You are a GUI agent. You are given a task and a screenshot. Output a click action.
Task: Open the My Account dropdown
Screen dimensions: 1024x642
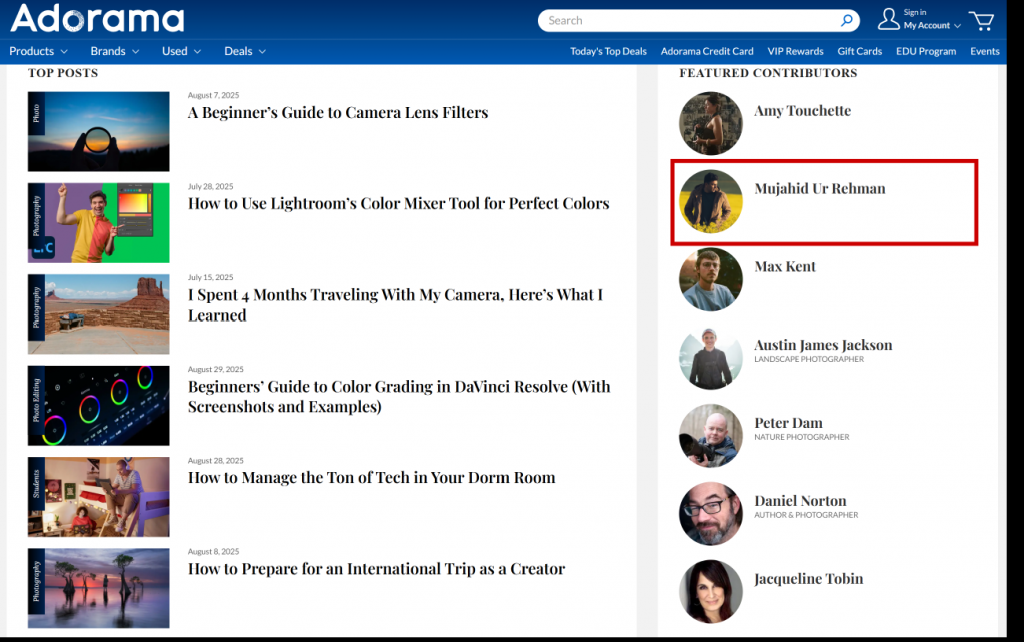pos(932,26)
